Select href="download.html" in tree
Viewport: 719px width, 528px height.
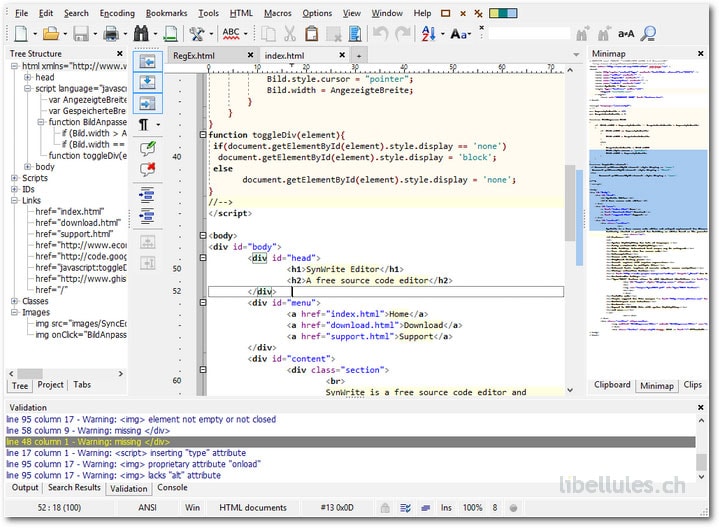click(x=78, y=223)
